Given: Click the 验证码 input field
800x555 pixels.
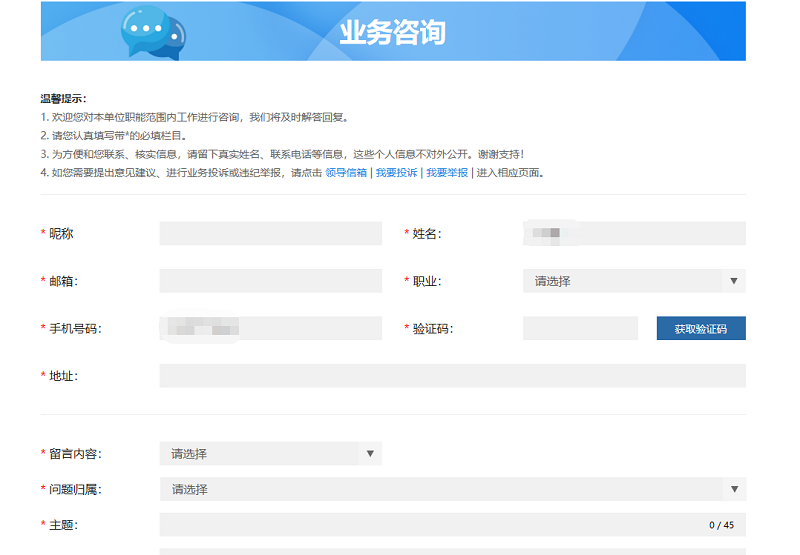Looking at the screenshot, I should [x=580, y=328].
